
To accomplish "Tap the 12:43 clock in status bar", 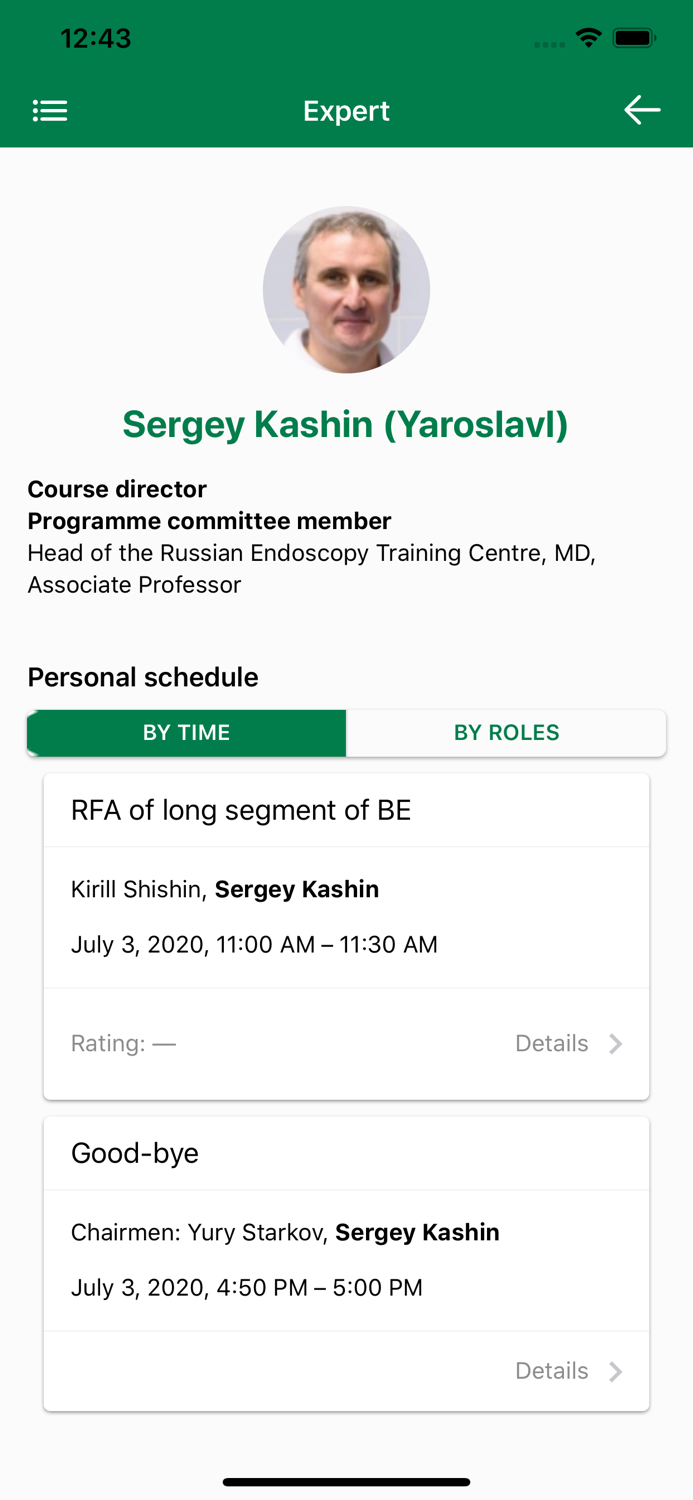I will pos(96,39).
